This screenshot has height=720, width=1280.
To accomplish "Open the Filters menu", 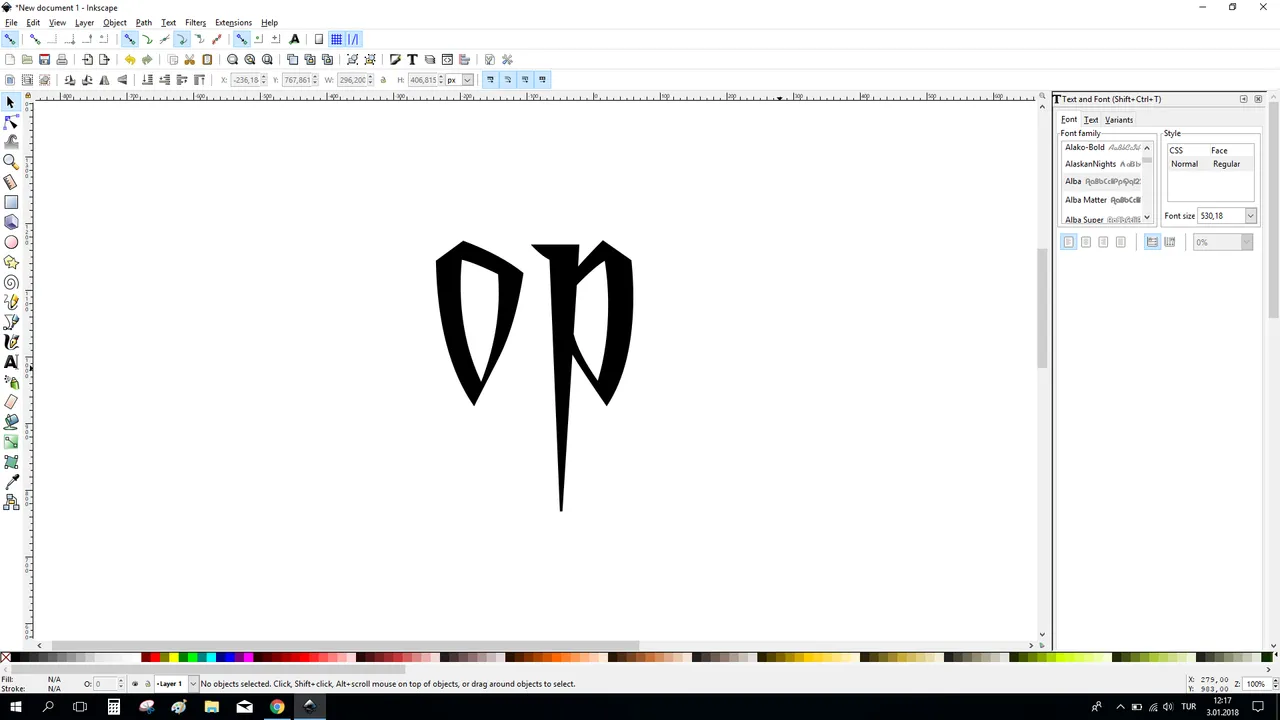I will (x=195, y=22).
